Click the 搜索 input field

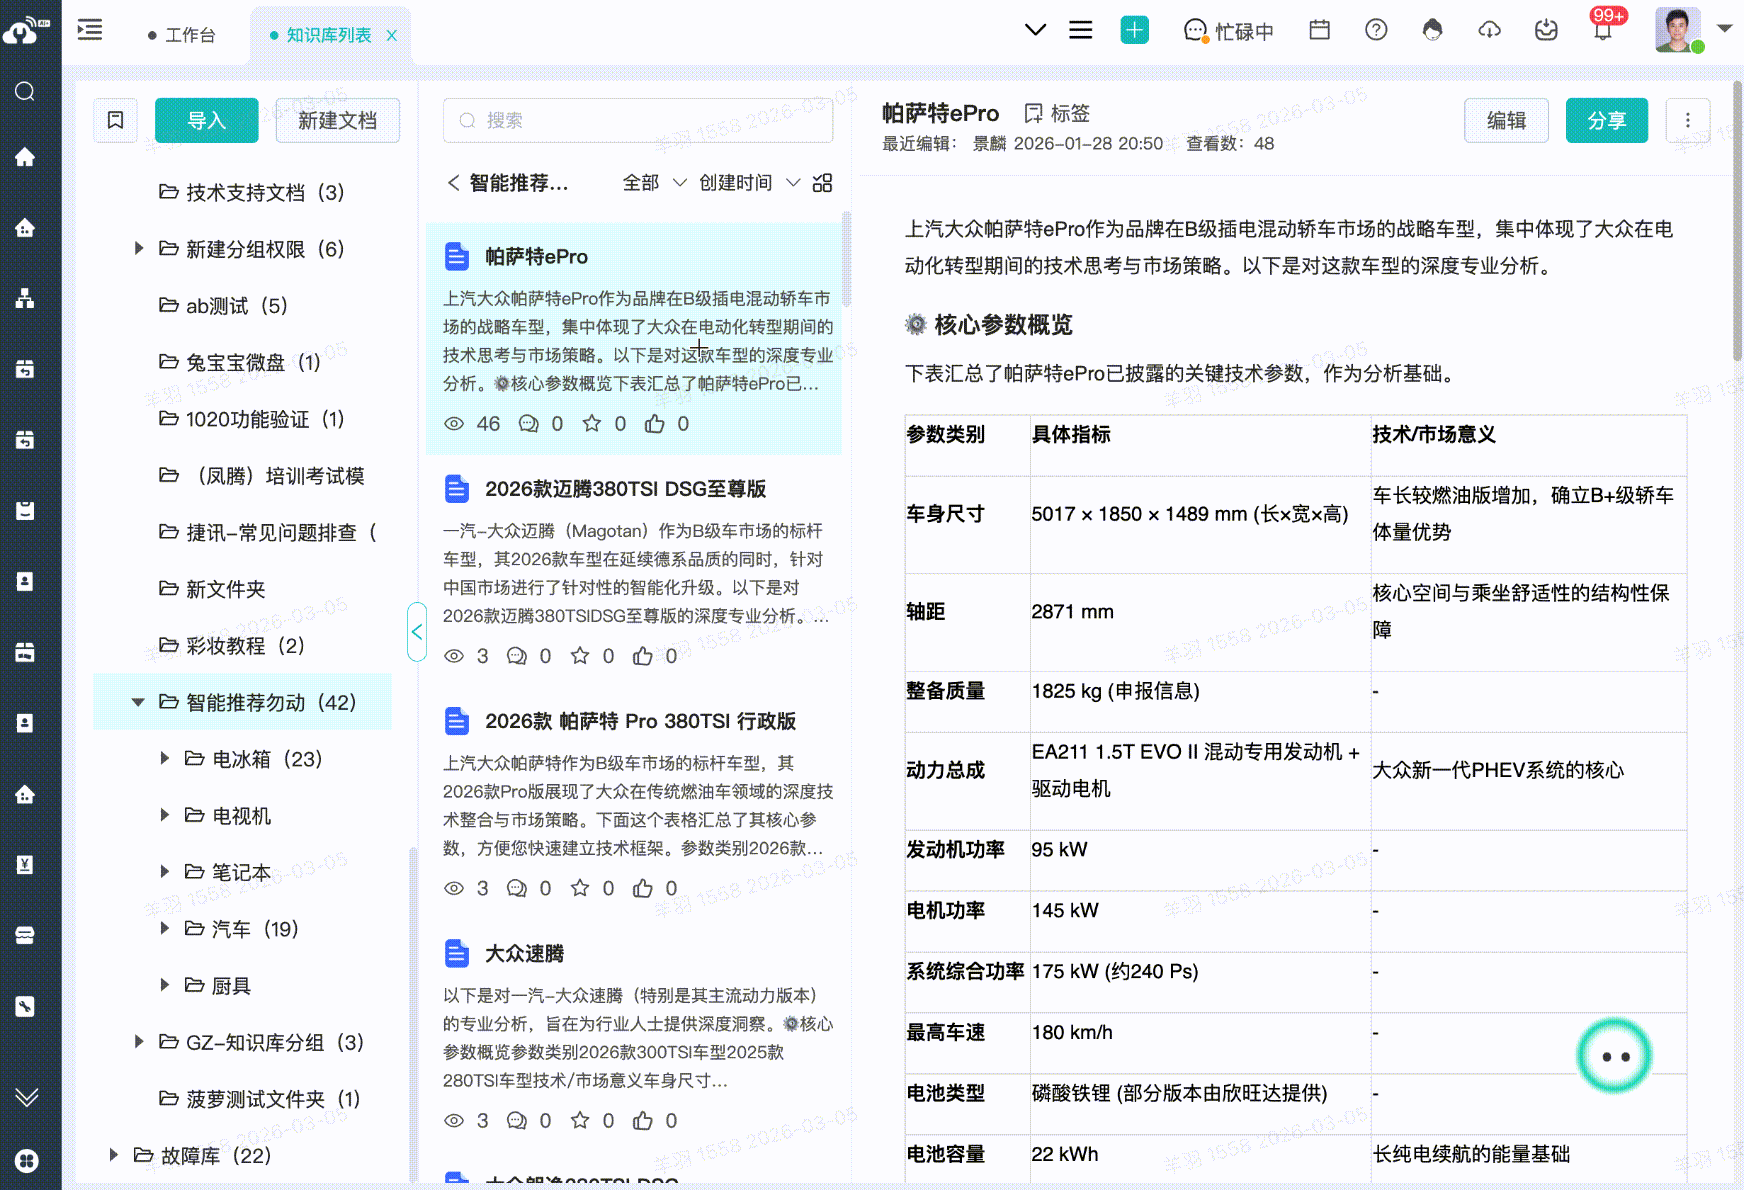pos(638,120)
